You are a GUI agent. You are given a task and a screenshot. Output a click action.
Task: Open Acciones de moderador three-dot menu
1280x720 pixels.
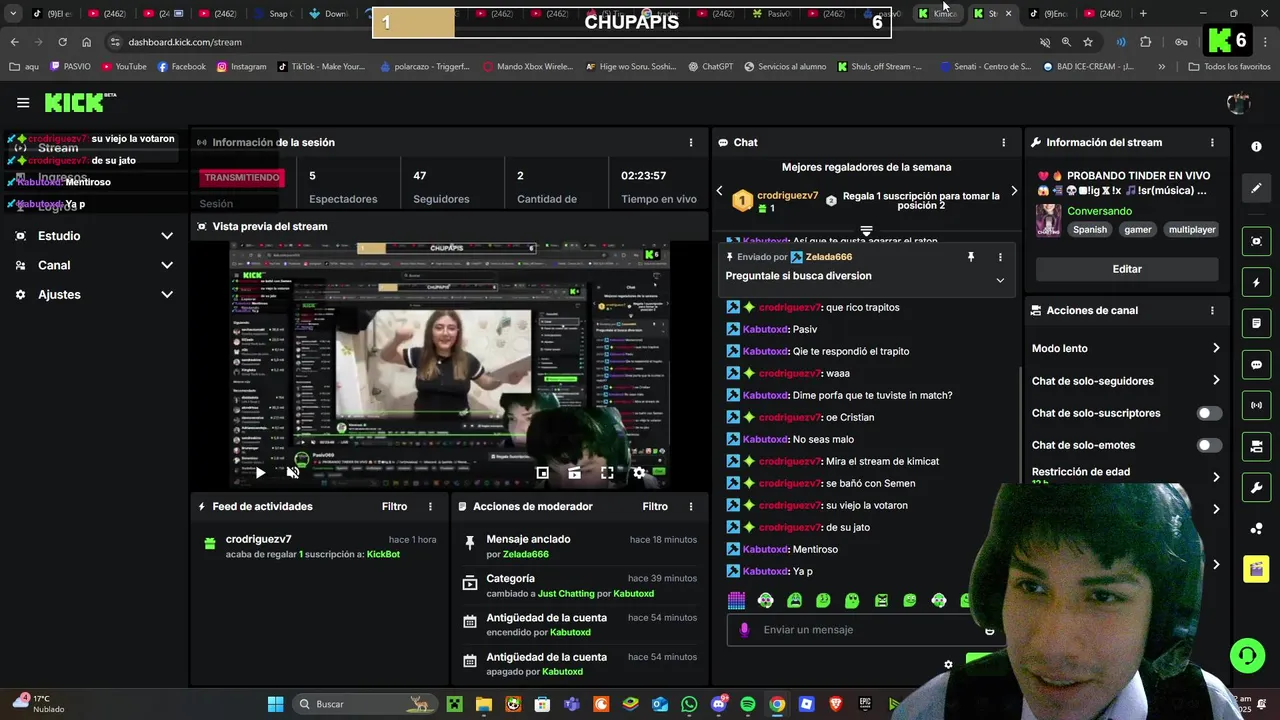[x=690, y=506]
